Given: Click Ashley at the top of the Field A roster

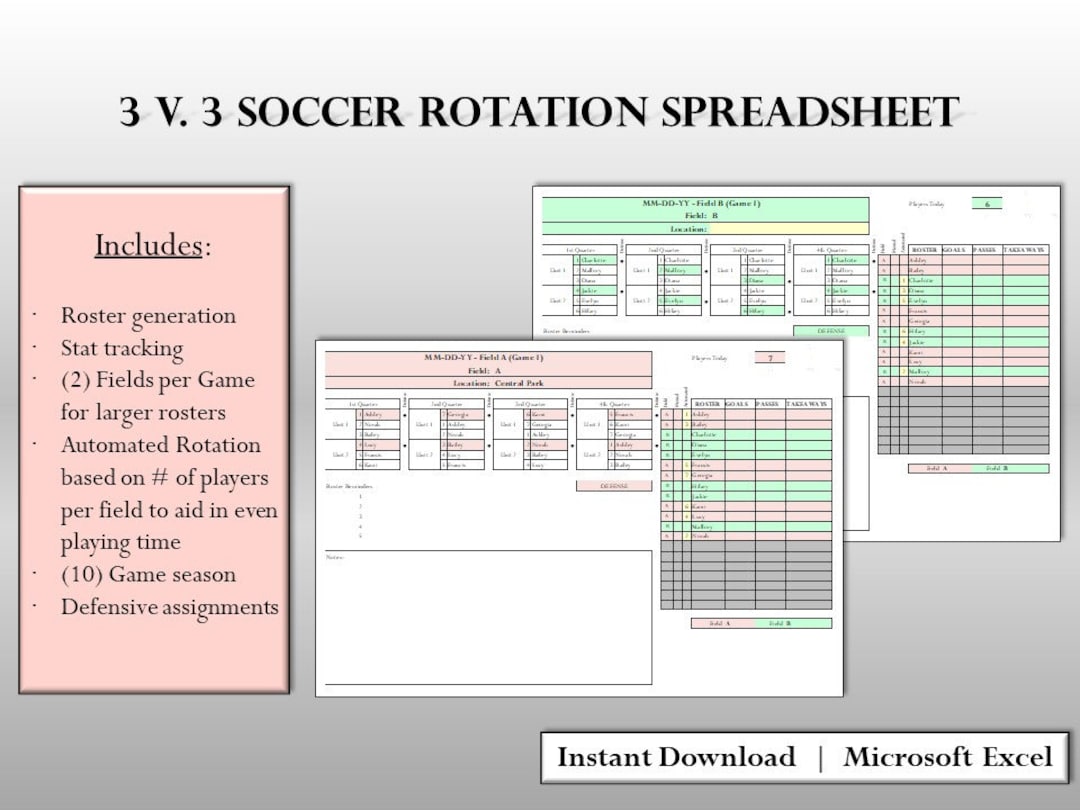Looking at the screenshot, I should click(x=699, y=414).
